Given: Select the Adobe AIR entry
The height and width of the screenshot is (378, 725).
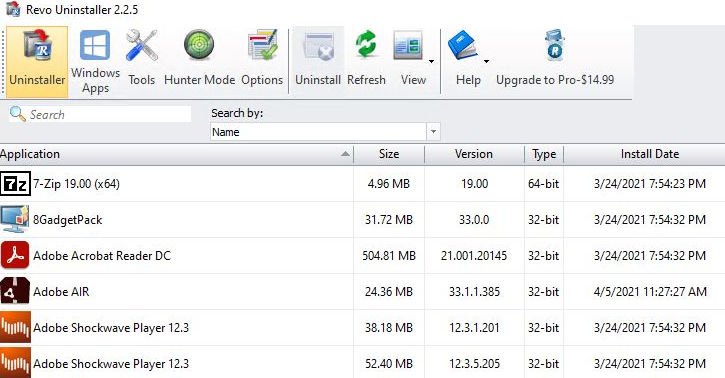Looking at the screenshot, I should click(362, 292).
